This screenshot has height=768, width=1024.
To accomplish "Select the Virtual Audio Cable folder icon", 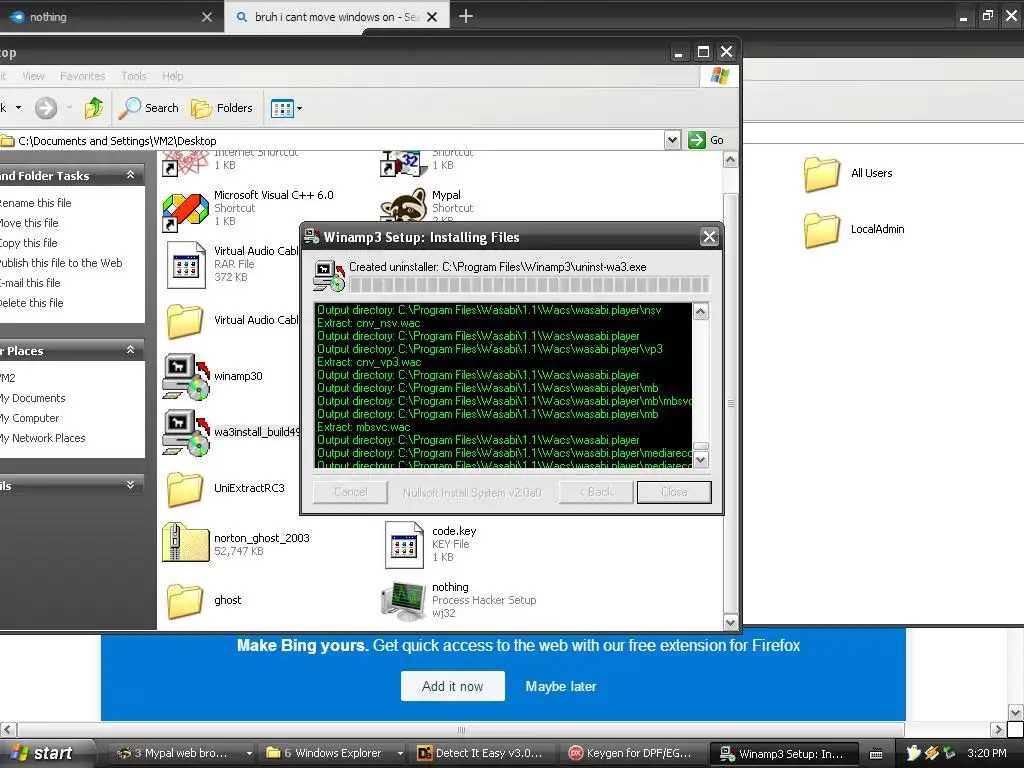I will pos(185,321).
